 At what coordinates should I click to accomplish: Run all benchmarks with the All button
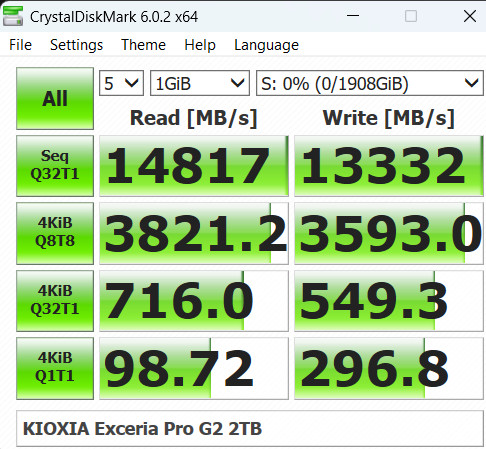(55, 98)
